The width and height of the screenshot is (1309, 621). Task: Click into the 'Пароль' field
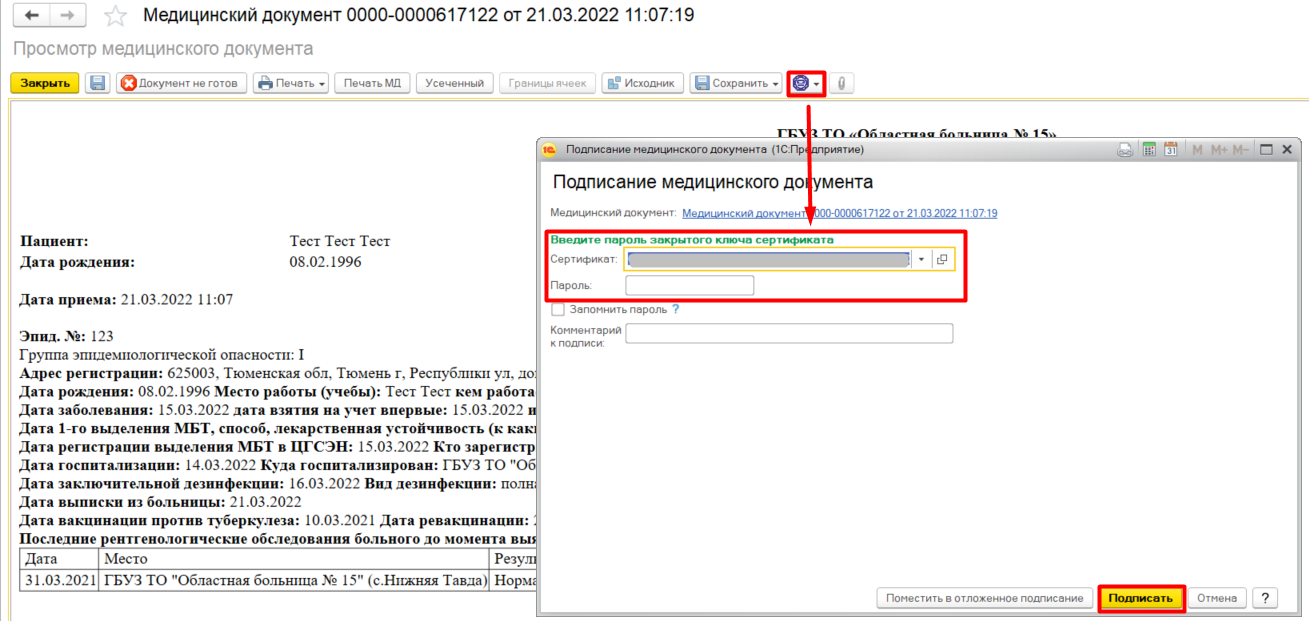(x=689, y=286)
